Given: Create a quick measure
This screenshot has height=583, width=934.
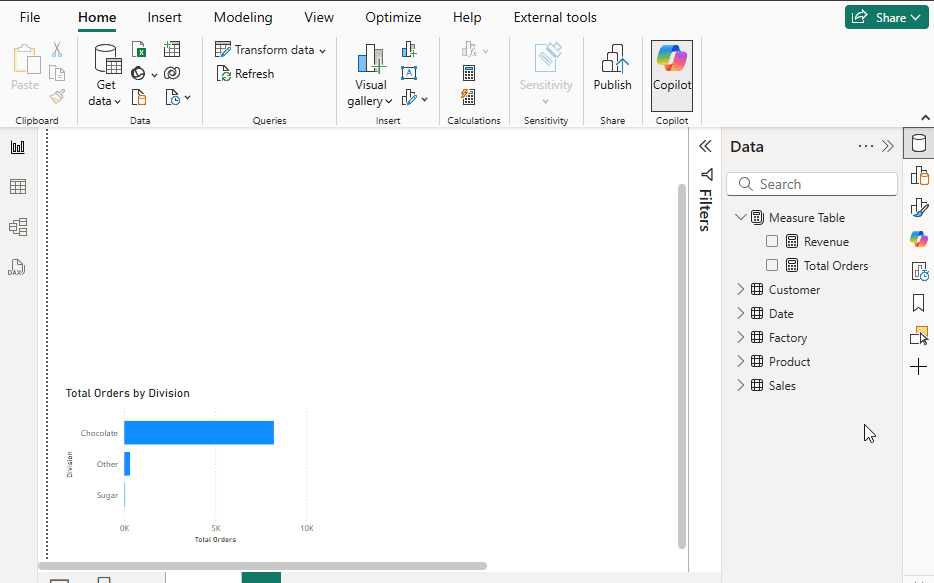Looking at the screenshot, I should (x=469, y=97).
